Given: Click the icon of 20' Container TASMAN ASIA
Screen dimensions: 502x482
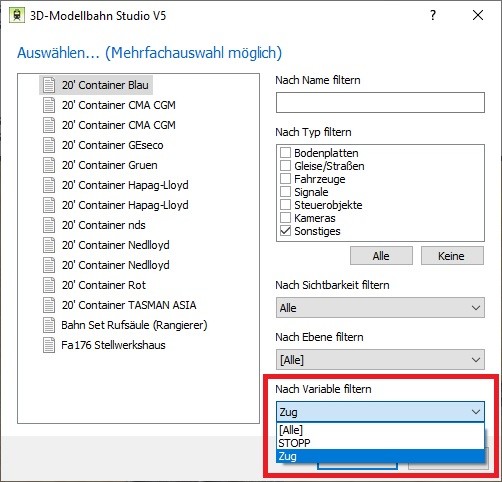Looking at the screenshot, I should [49, 305].
